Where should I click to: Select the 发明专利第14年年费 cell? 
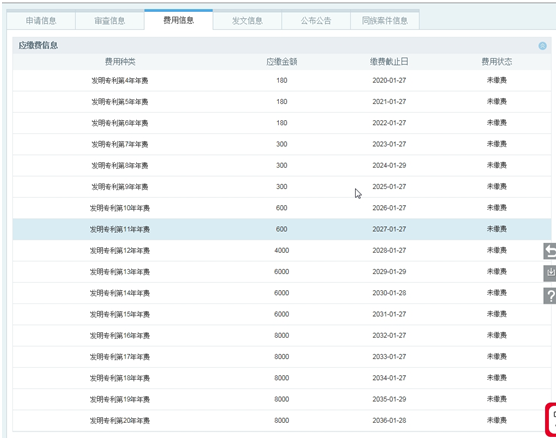[120, 293]
